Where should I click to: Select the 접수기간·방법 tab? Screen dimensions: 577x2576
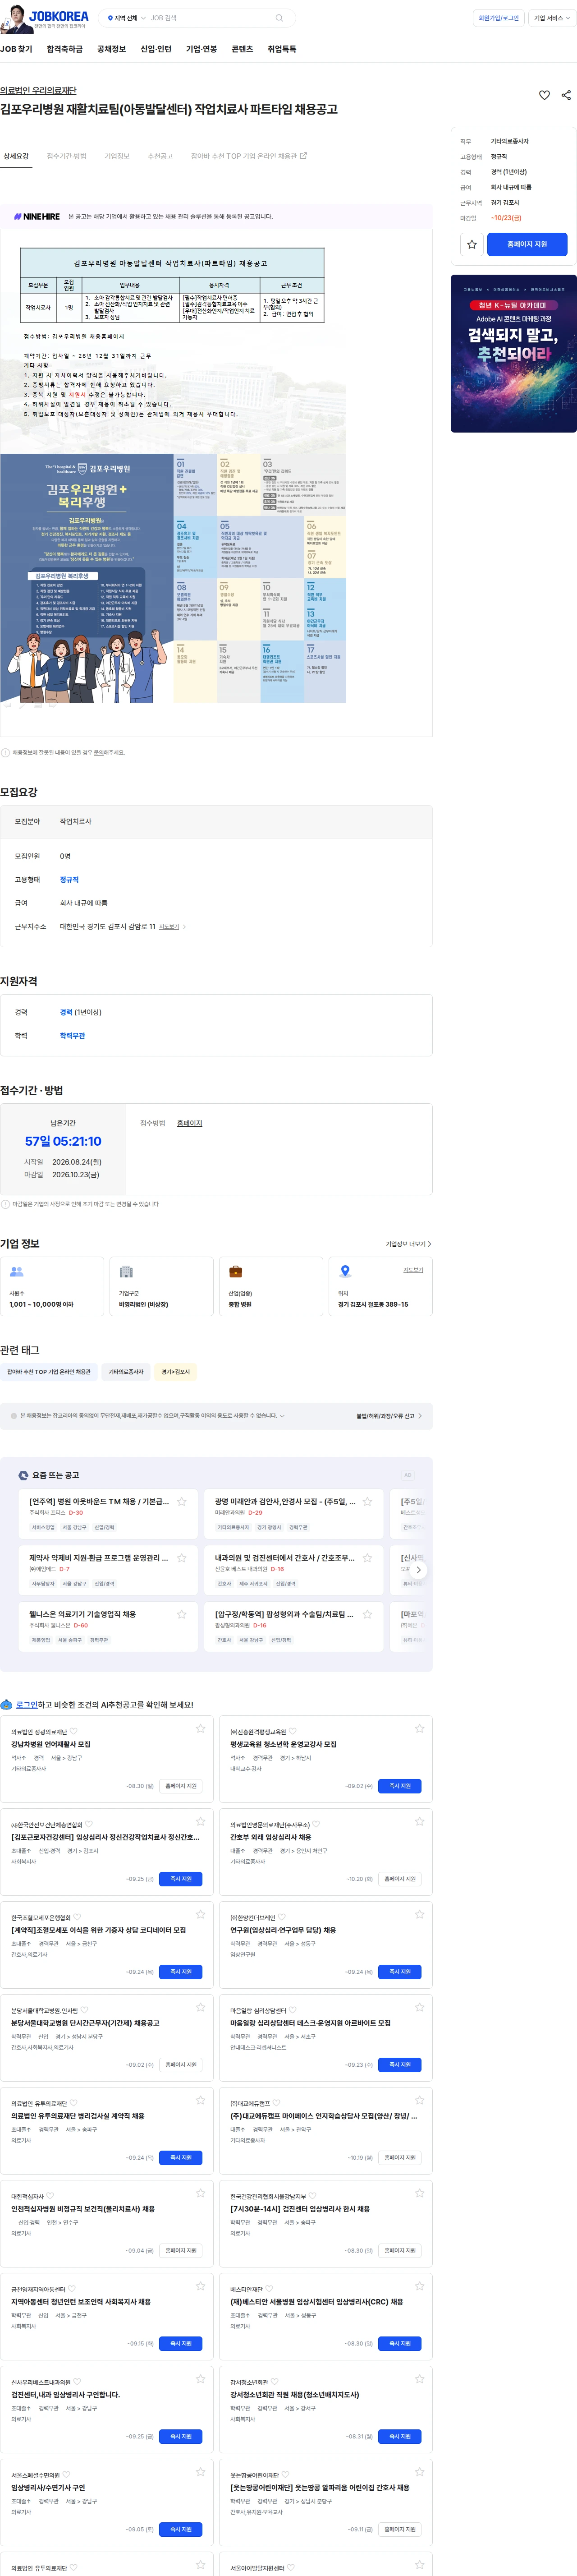click(x=67, y=156)
